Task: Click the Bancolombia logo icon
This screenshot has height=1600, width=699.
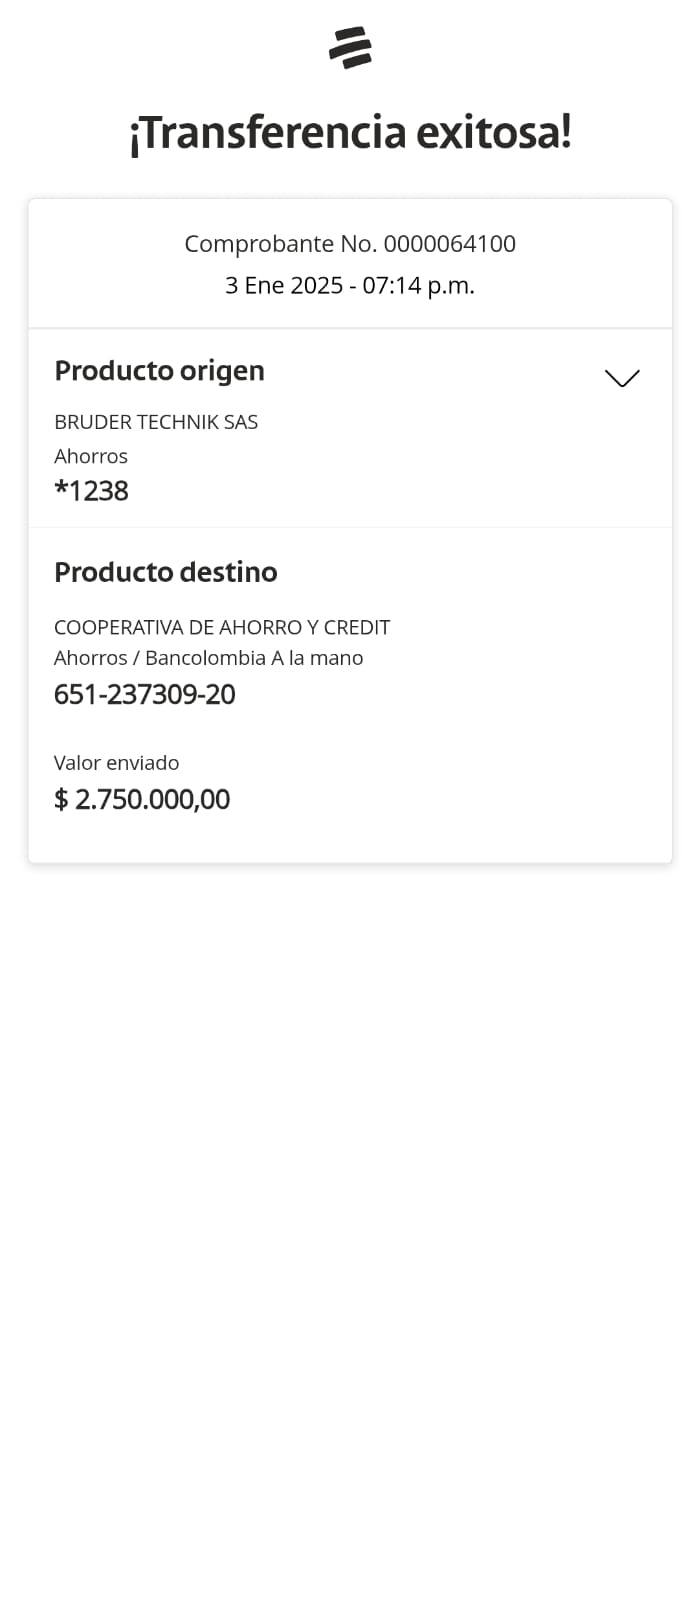Action: (x=350, y=47)
